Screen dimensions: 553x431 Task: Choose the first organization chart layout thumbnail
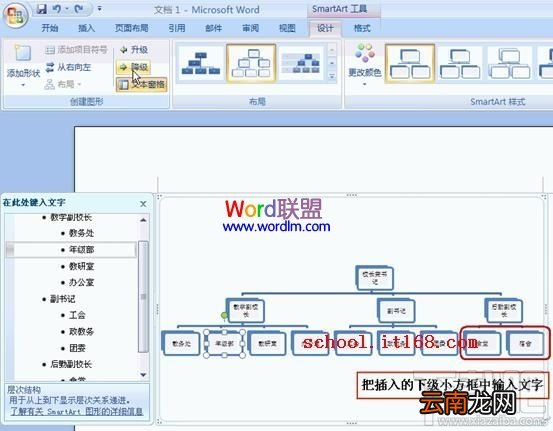[x=201, y=64]
